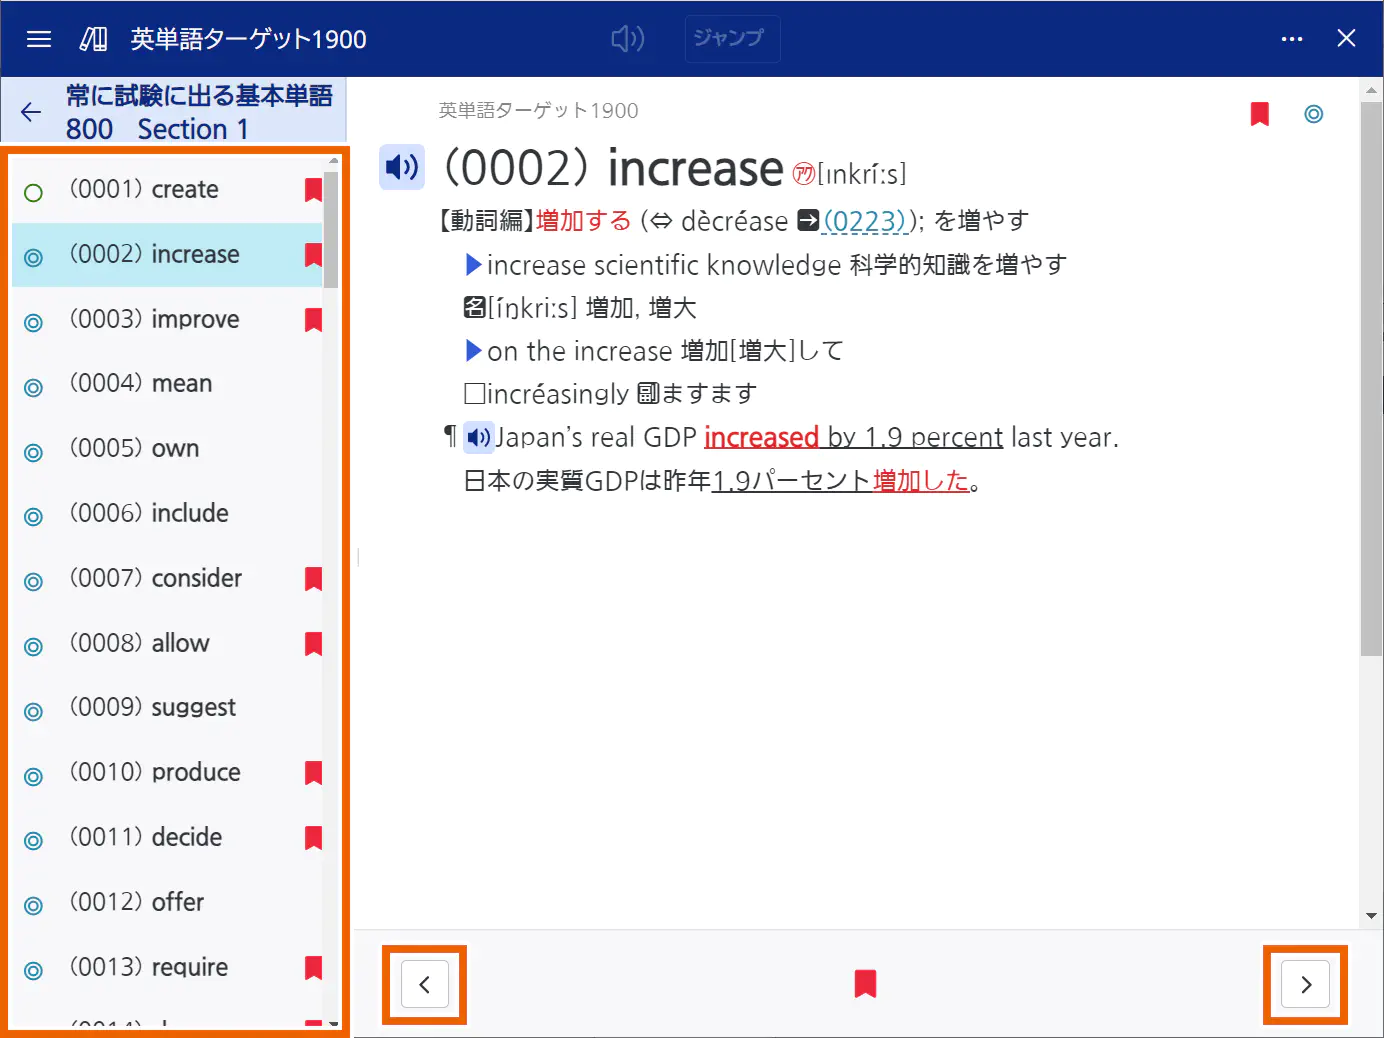This screenshot has height=1038, width=1384.
Task: Close the dictionary with the X button
Action: 1346,38
